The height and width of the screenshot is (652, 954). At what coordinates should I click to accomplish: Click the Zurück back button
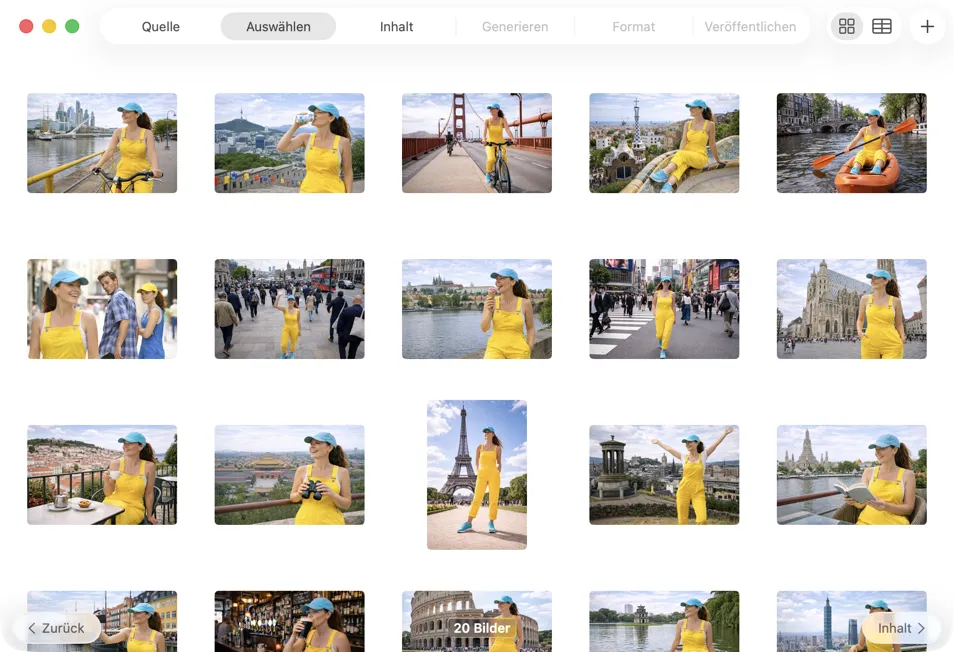tap(57, 628)
